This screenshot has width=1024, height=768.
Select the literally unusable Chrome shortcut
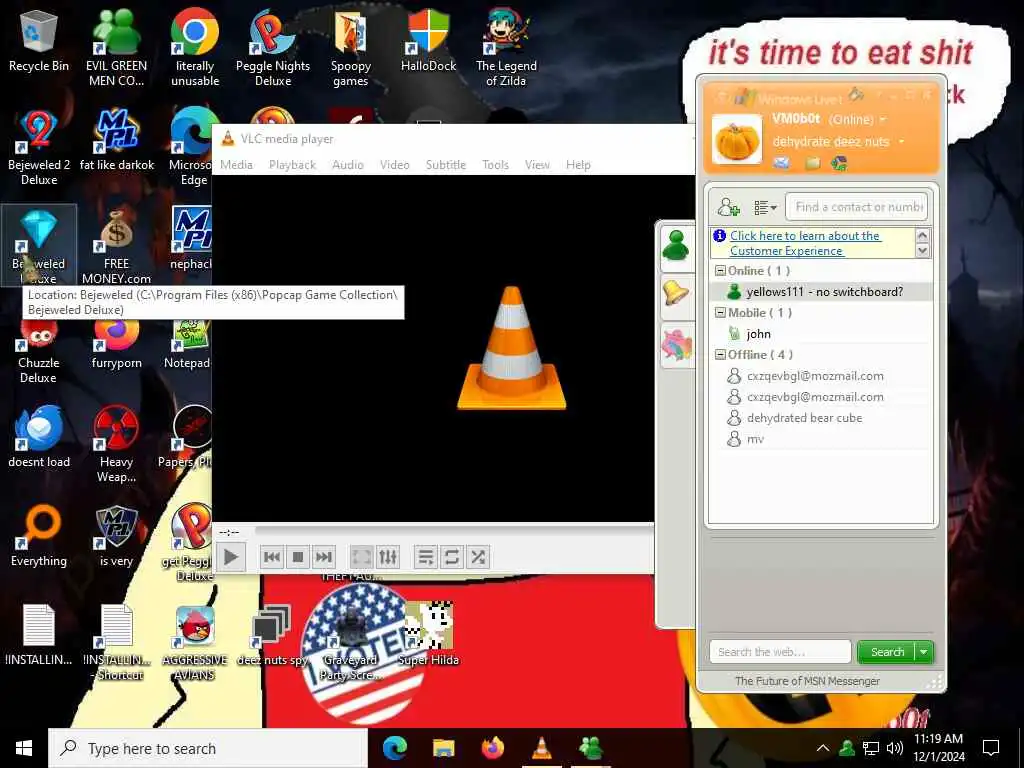pyautogui.click(x=195, y=48)
